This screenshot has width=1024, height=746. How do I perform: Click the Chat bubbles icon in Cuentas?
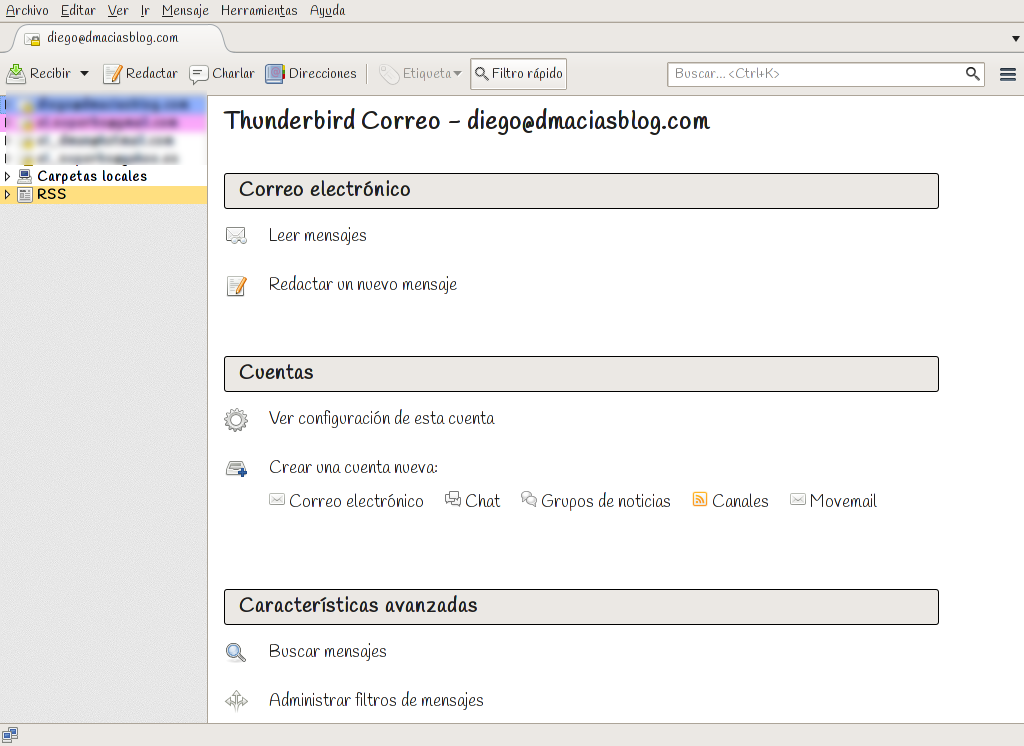(x=453, y=499)
